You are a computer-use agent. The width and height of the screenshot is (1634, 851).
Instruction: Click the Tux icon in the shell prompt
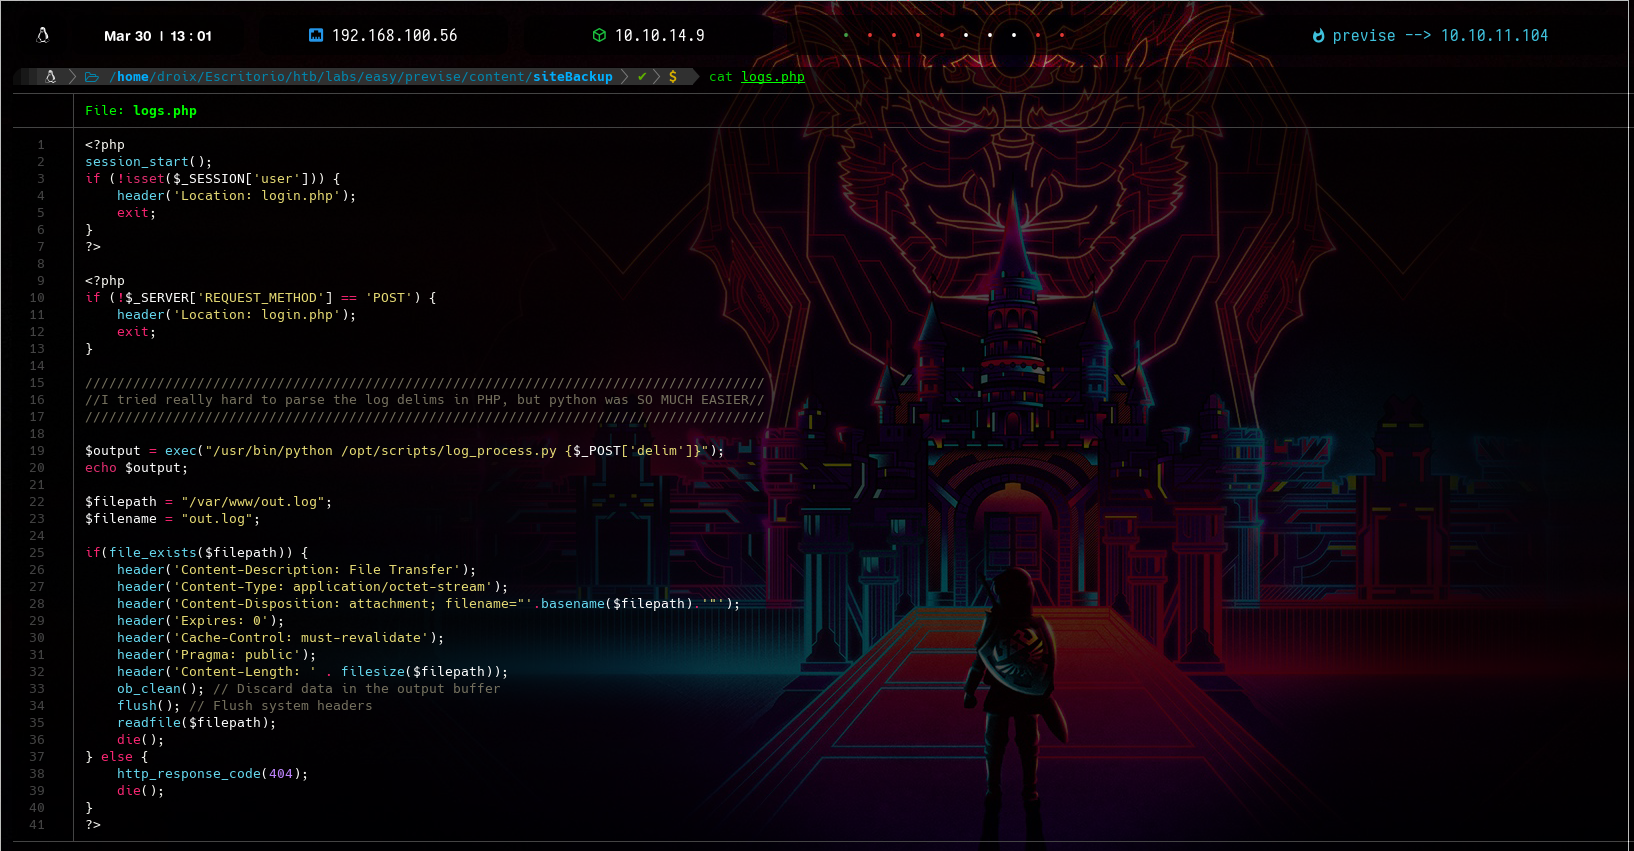(x=50, y=76)
